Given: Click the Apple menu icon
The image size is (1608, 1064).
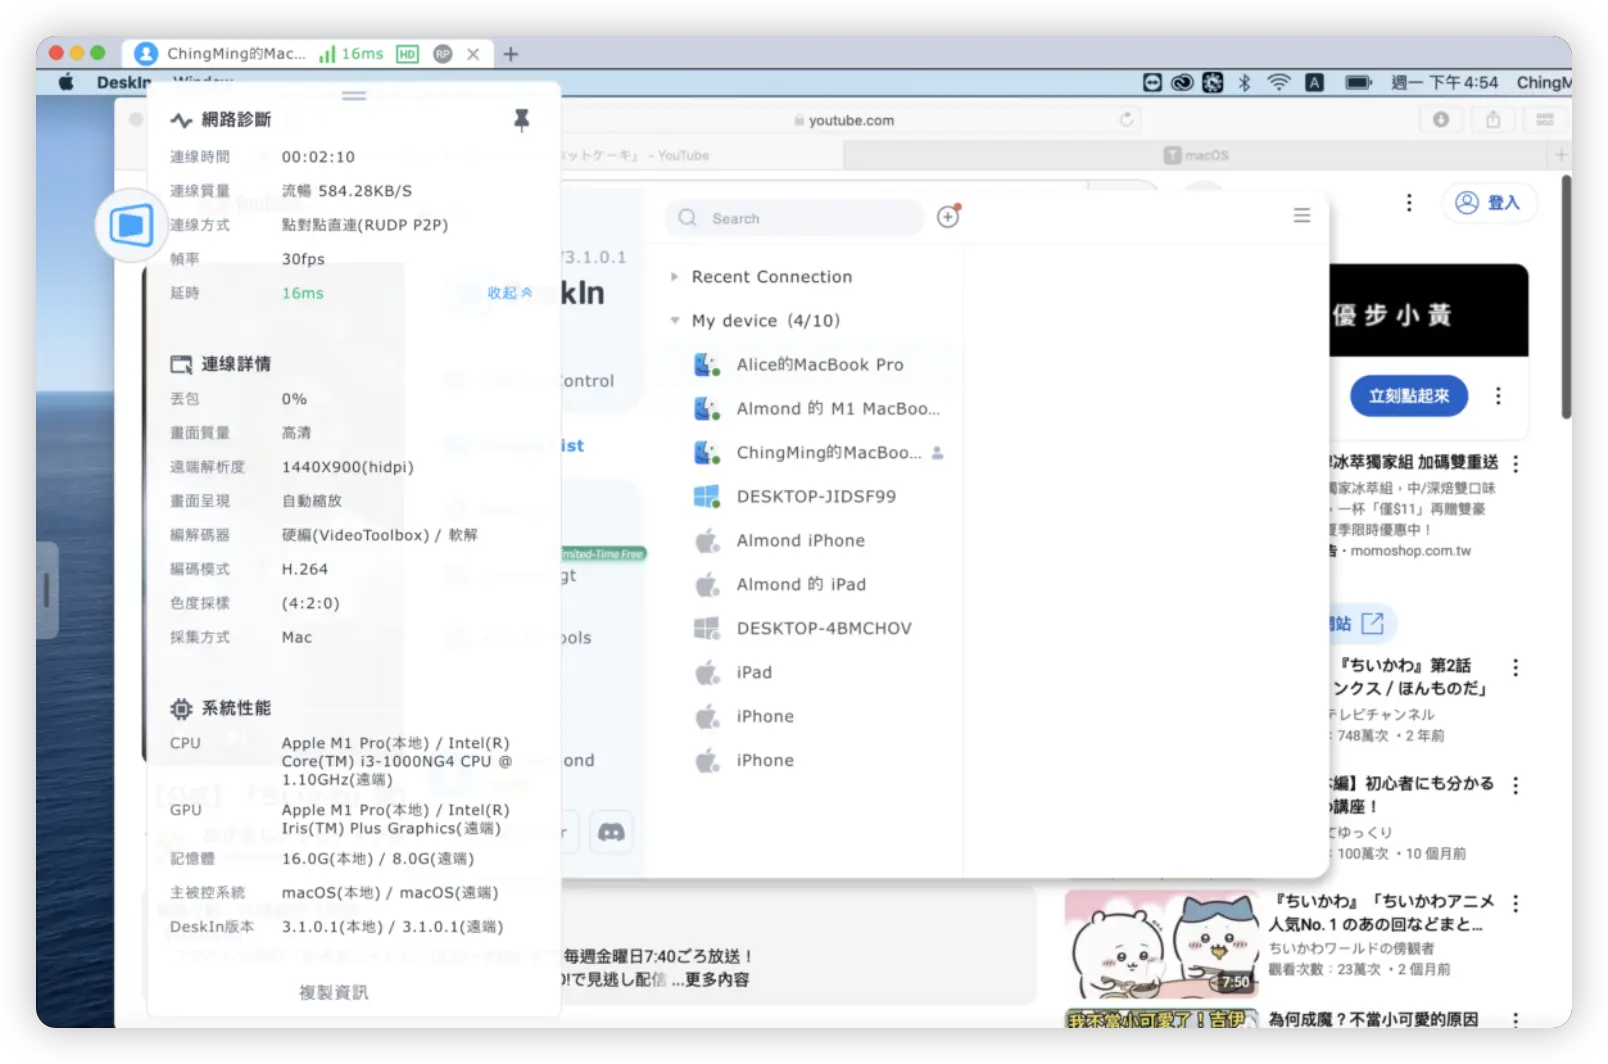Looking at the screenshot, I should click(x=66, y=82).
